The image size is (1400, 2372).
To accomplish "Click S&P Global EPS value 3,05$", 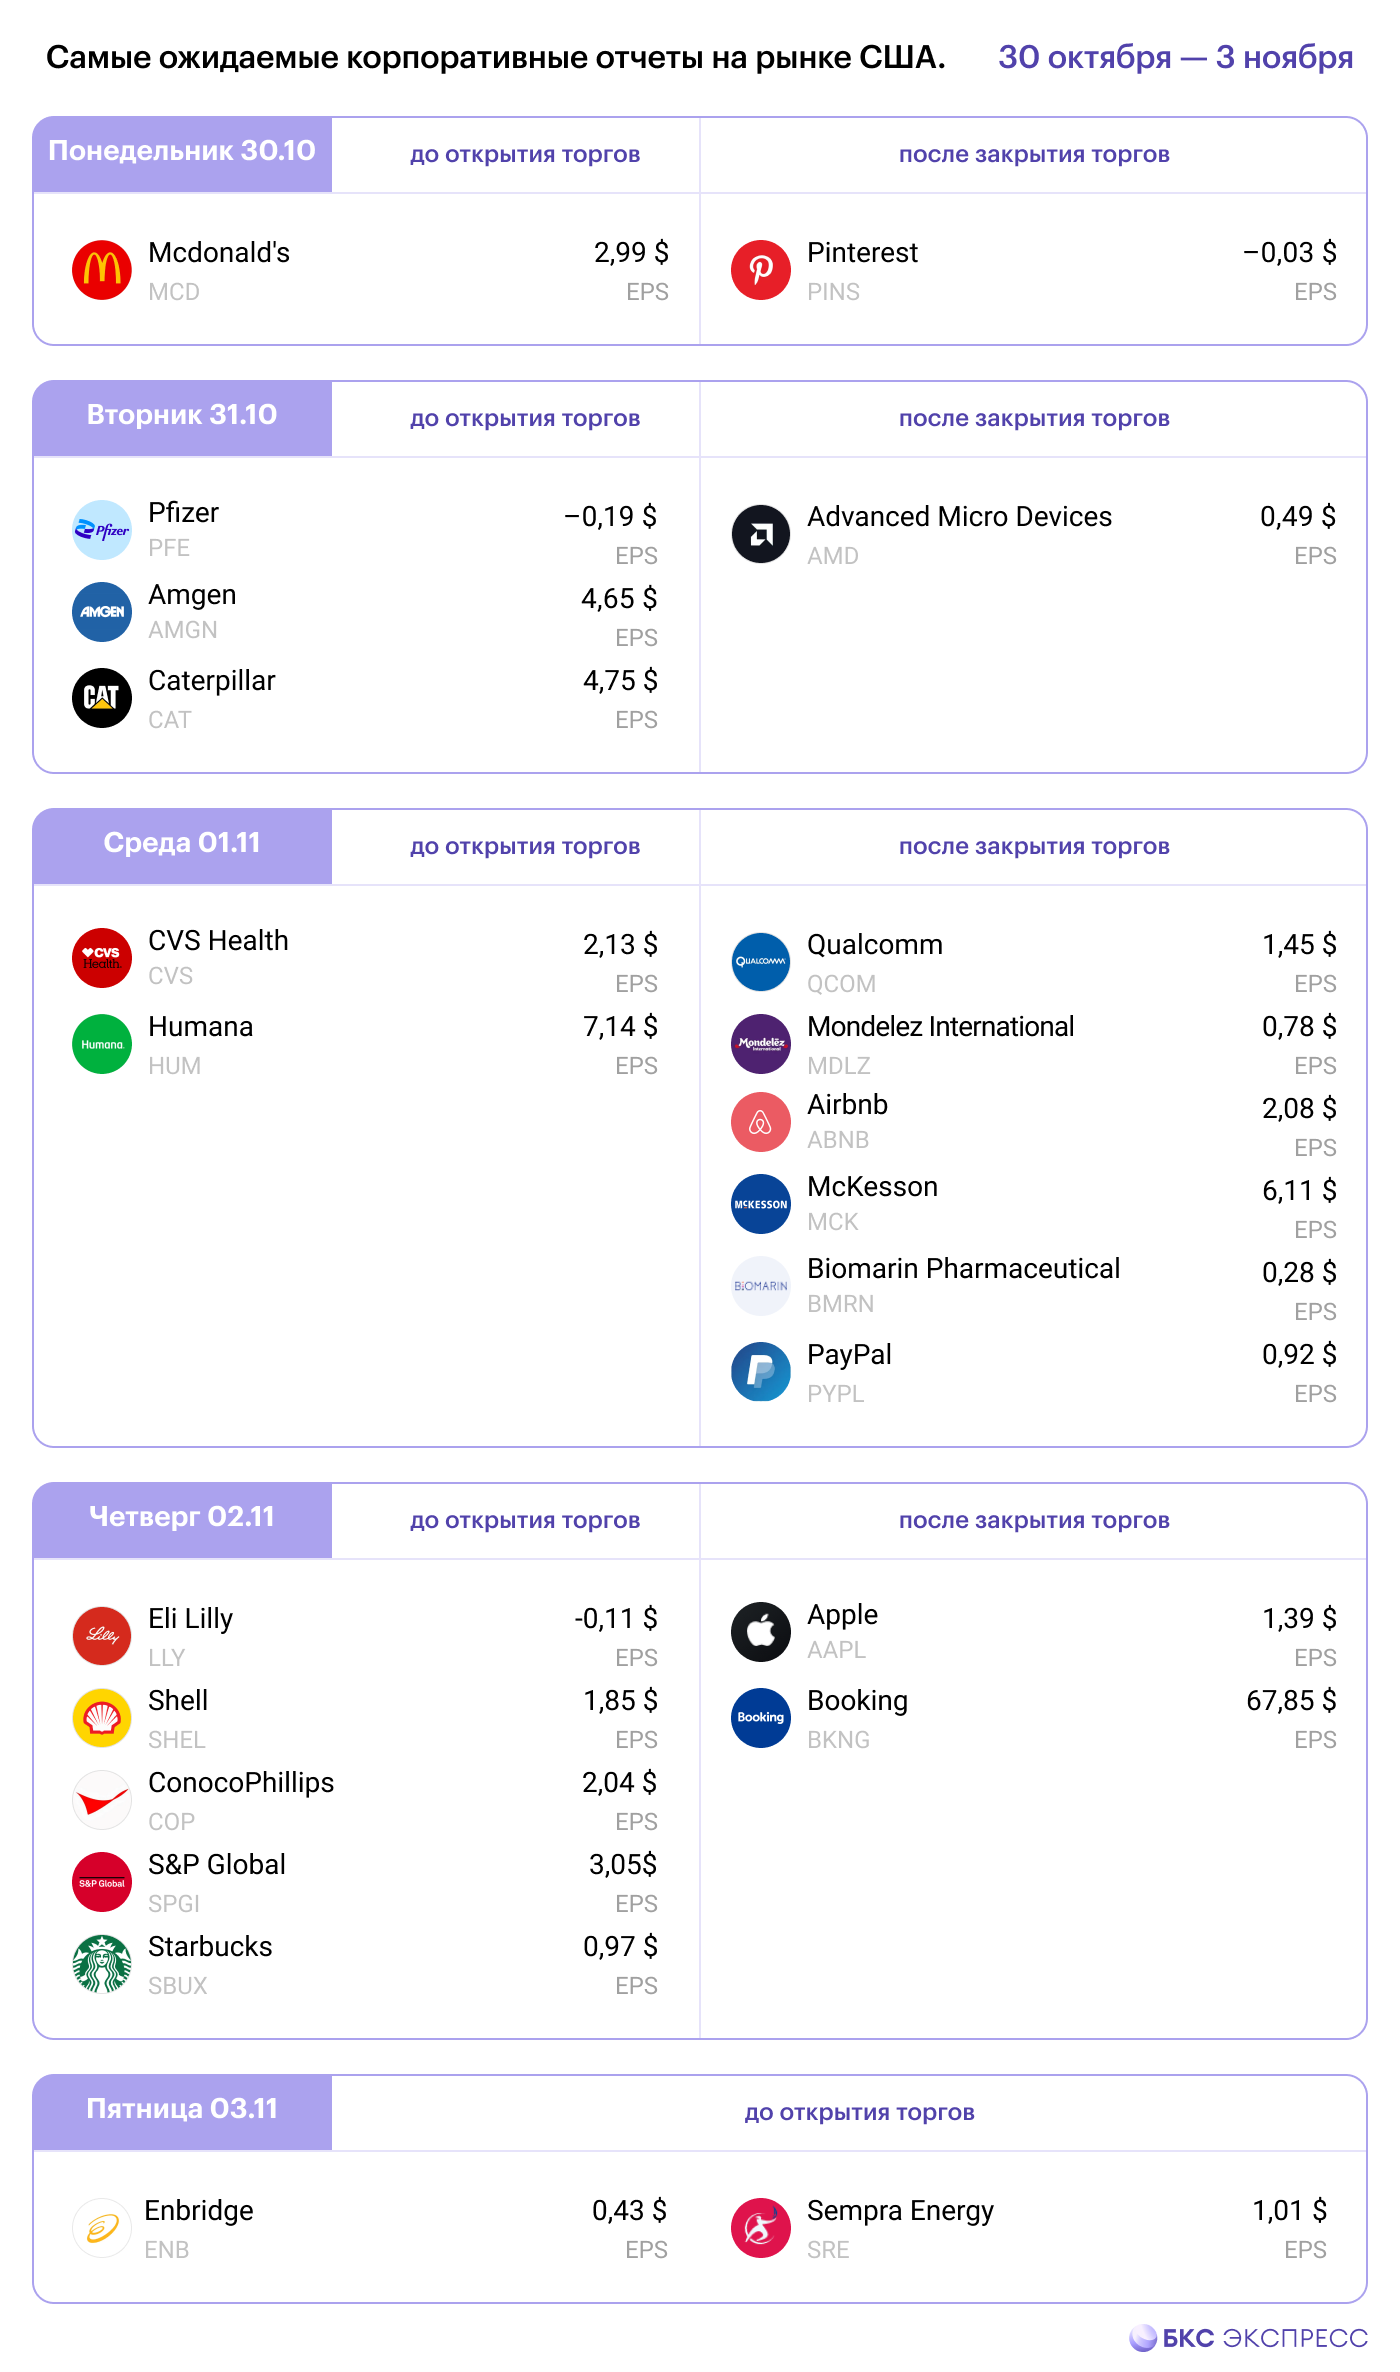I will click(x=623, y=1865).
